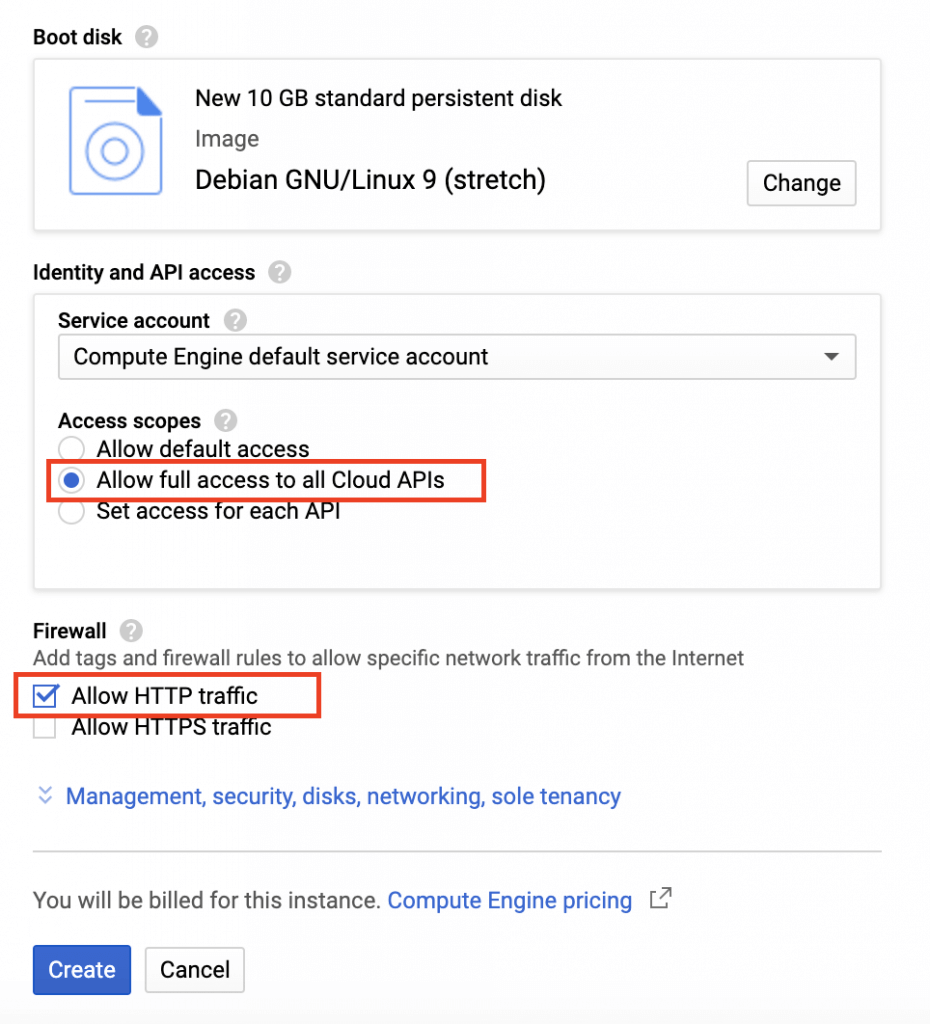The width and height of the screenshot is (930, 1024).
Task: Click the Service account help icon
Action: pos(234,320)
